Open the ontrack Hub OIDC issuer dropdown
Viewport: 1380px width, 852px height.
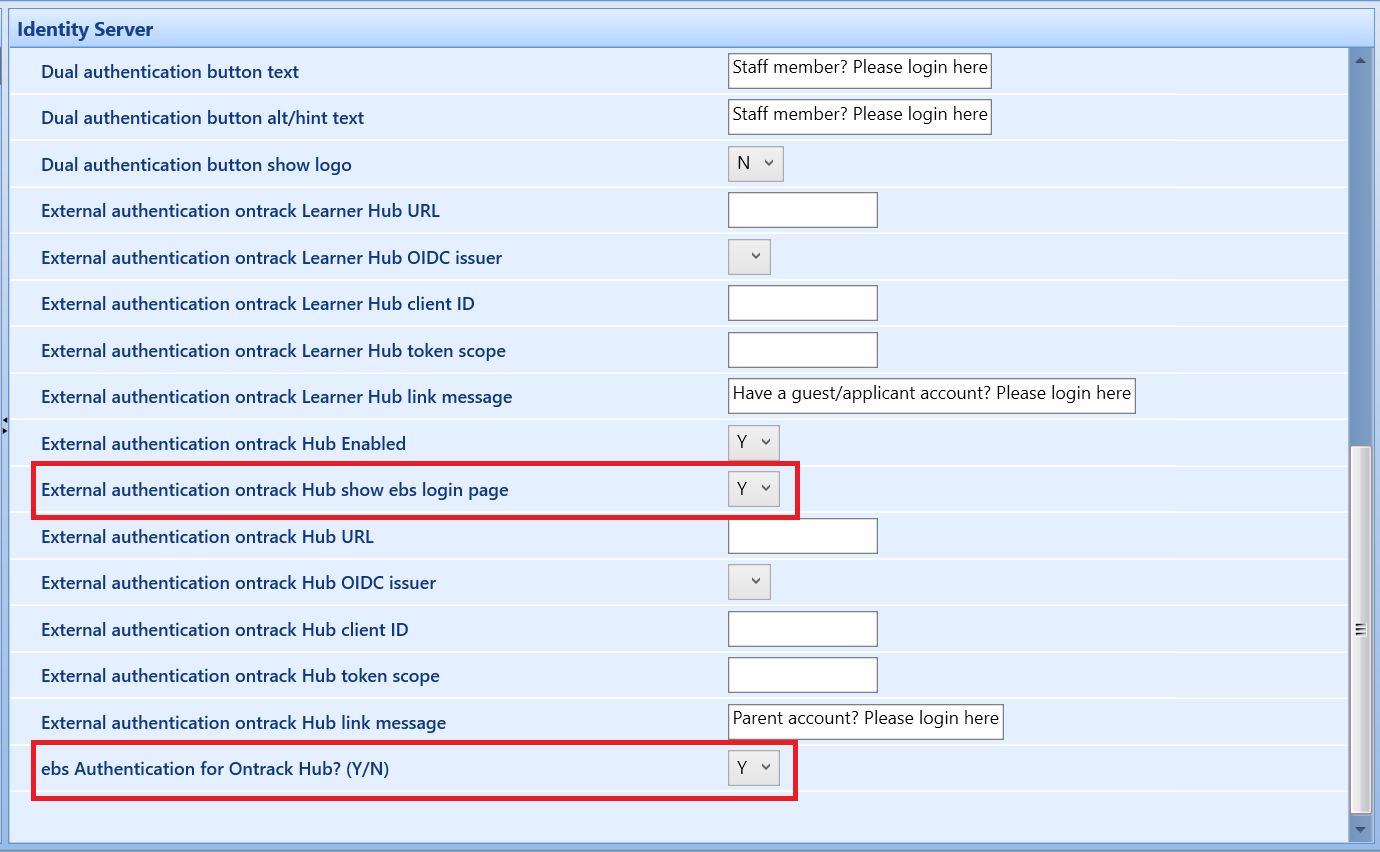(749, 582)
